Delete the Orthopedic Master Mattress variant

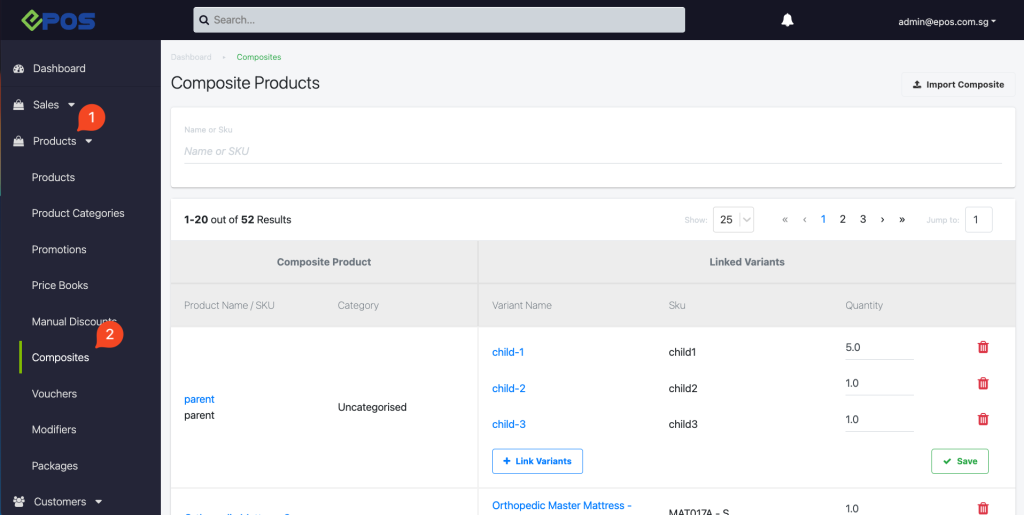(x=983, y=508)
